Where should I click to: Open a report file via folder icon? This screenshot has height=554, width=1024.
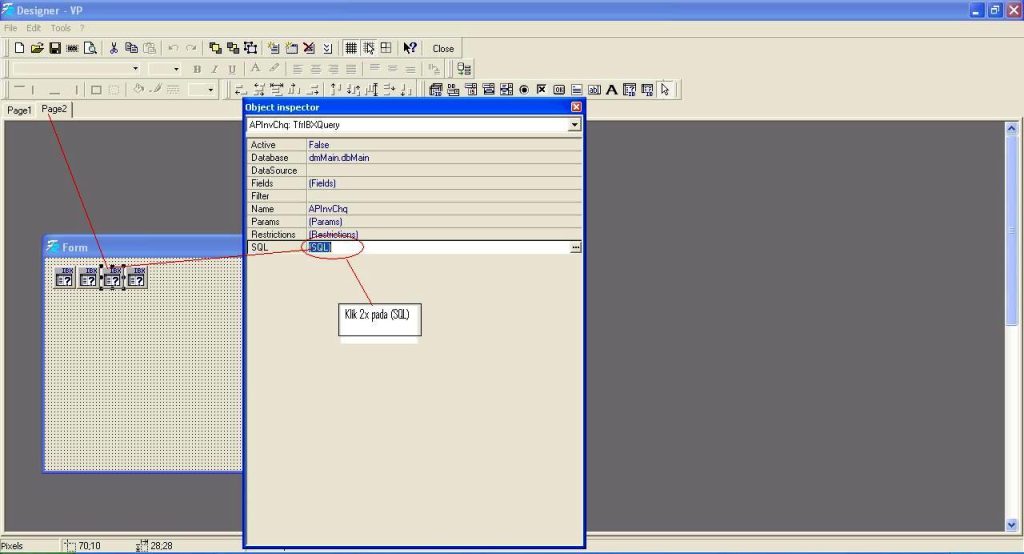[x=37, y=48]
